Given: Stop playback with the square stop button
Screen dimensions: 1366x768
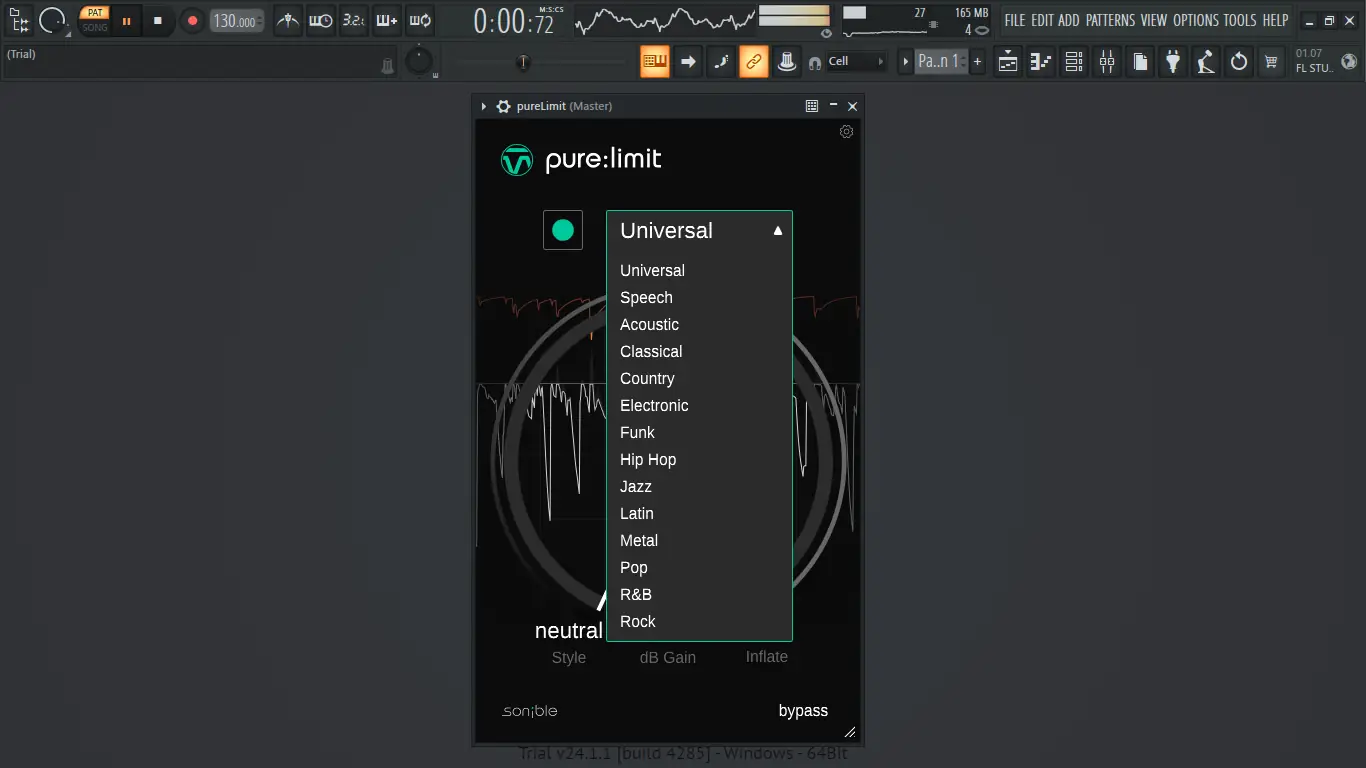Looking at the screenshot, I should [158, 20].
